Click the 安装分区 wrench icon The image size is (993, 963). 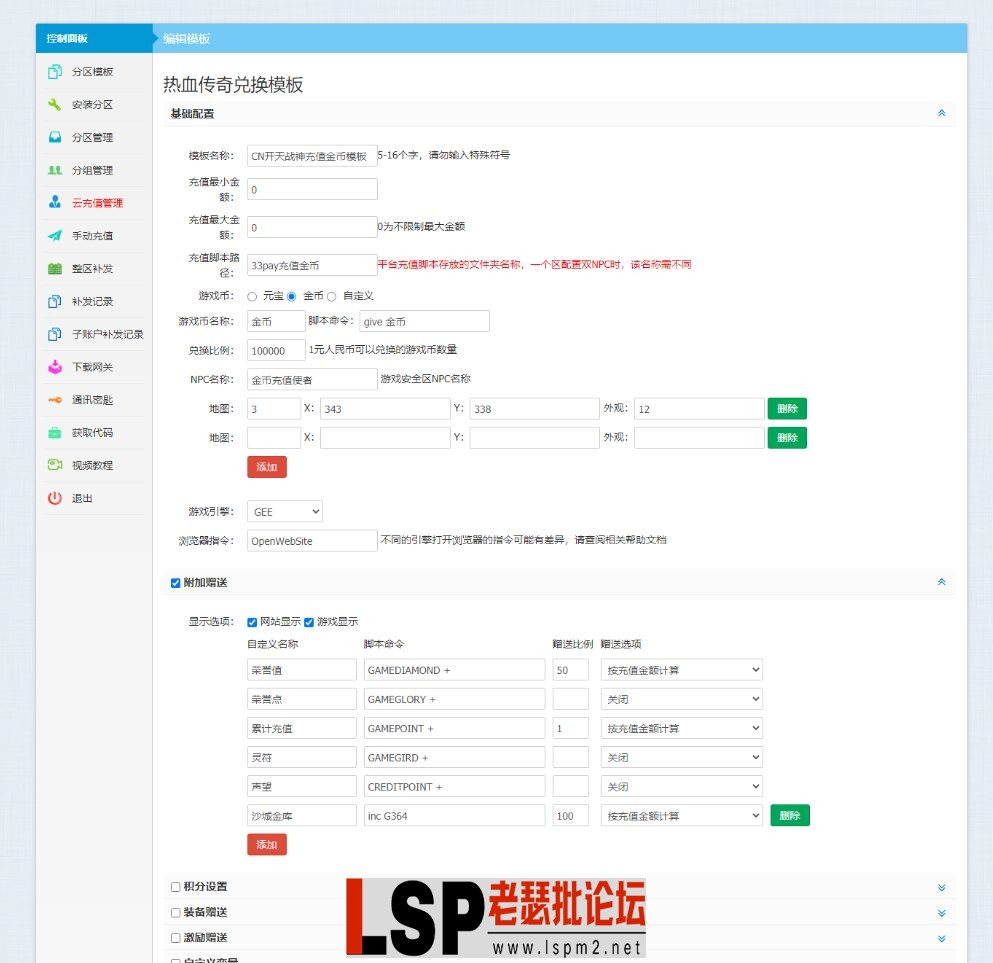[55, 104]
